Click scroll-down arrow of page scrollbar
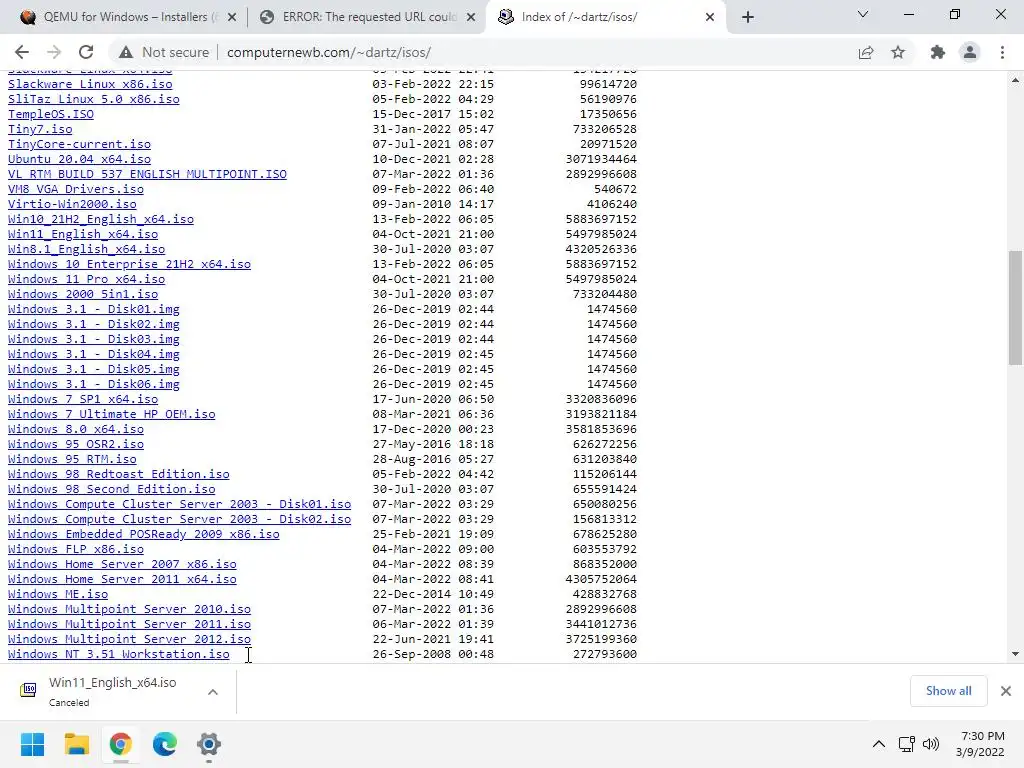The height and width of the screenshot is (768, 1024). point(1015,654)
